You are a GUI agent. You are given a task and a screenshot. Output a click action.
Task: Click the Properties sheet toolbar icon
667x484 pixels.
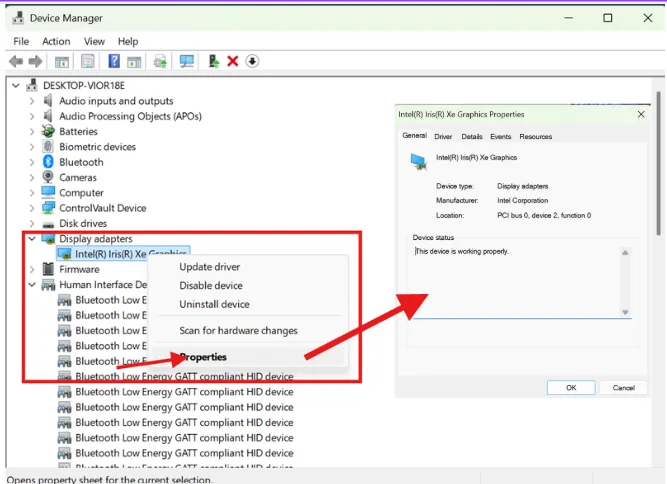coord(88,61)
